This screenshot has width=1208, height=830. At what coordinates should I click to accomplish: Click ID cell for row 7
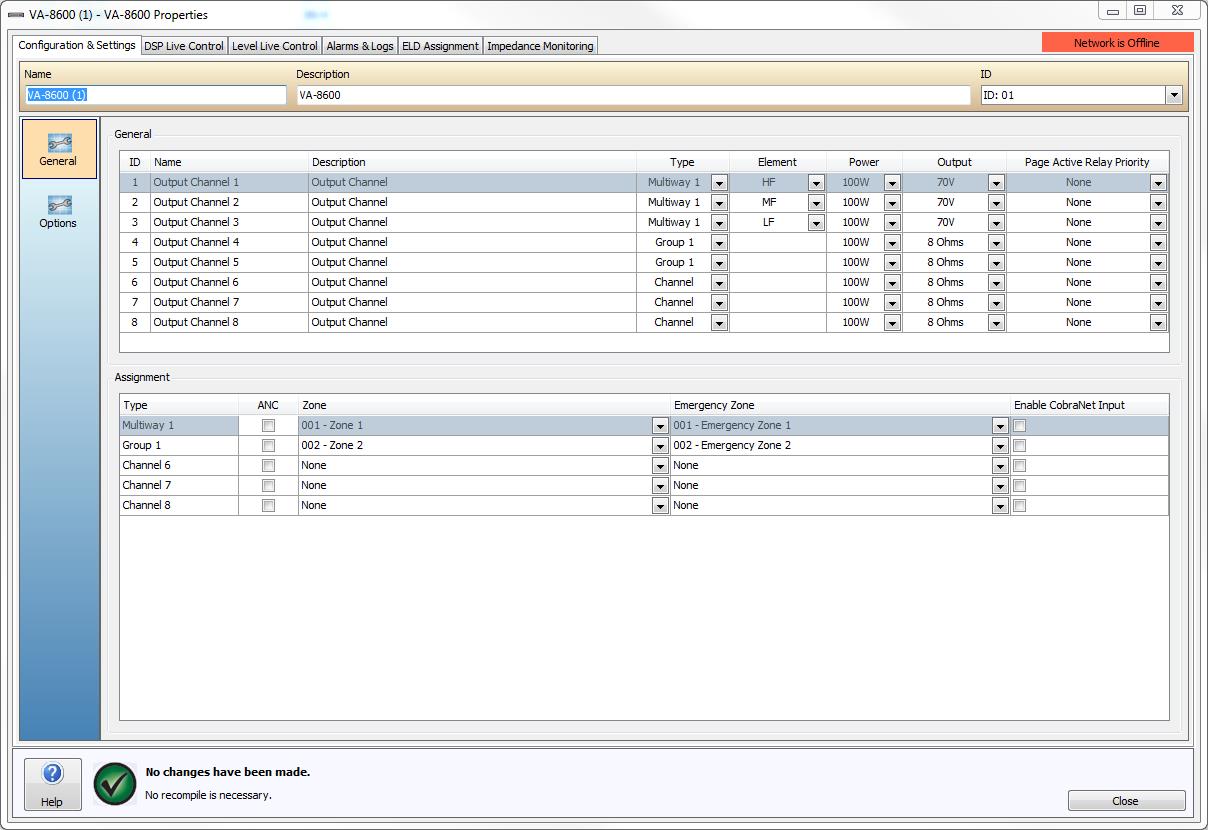pyautogui.click(x=135, y=303)
